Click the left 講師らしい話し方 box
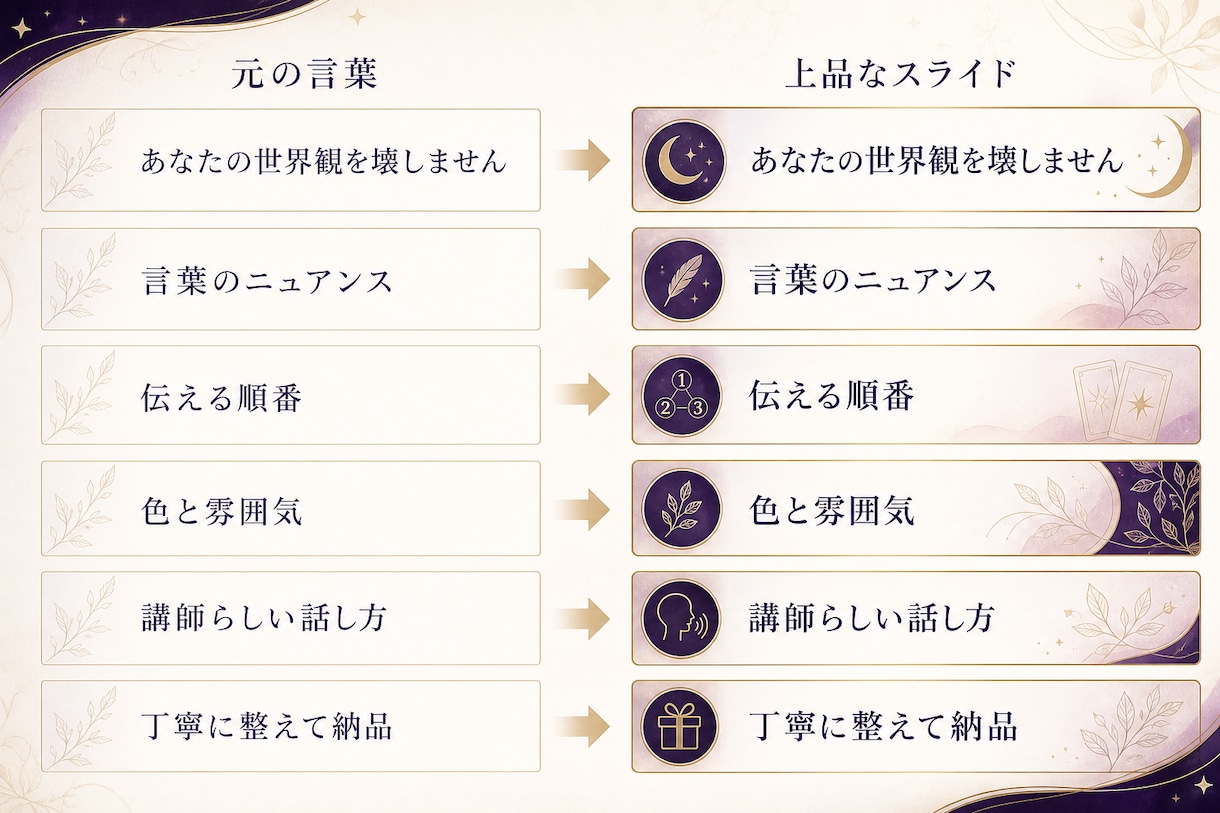1220x813 pixels. pyautogui.click(x=291, y=618)
